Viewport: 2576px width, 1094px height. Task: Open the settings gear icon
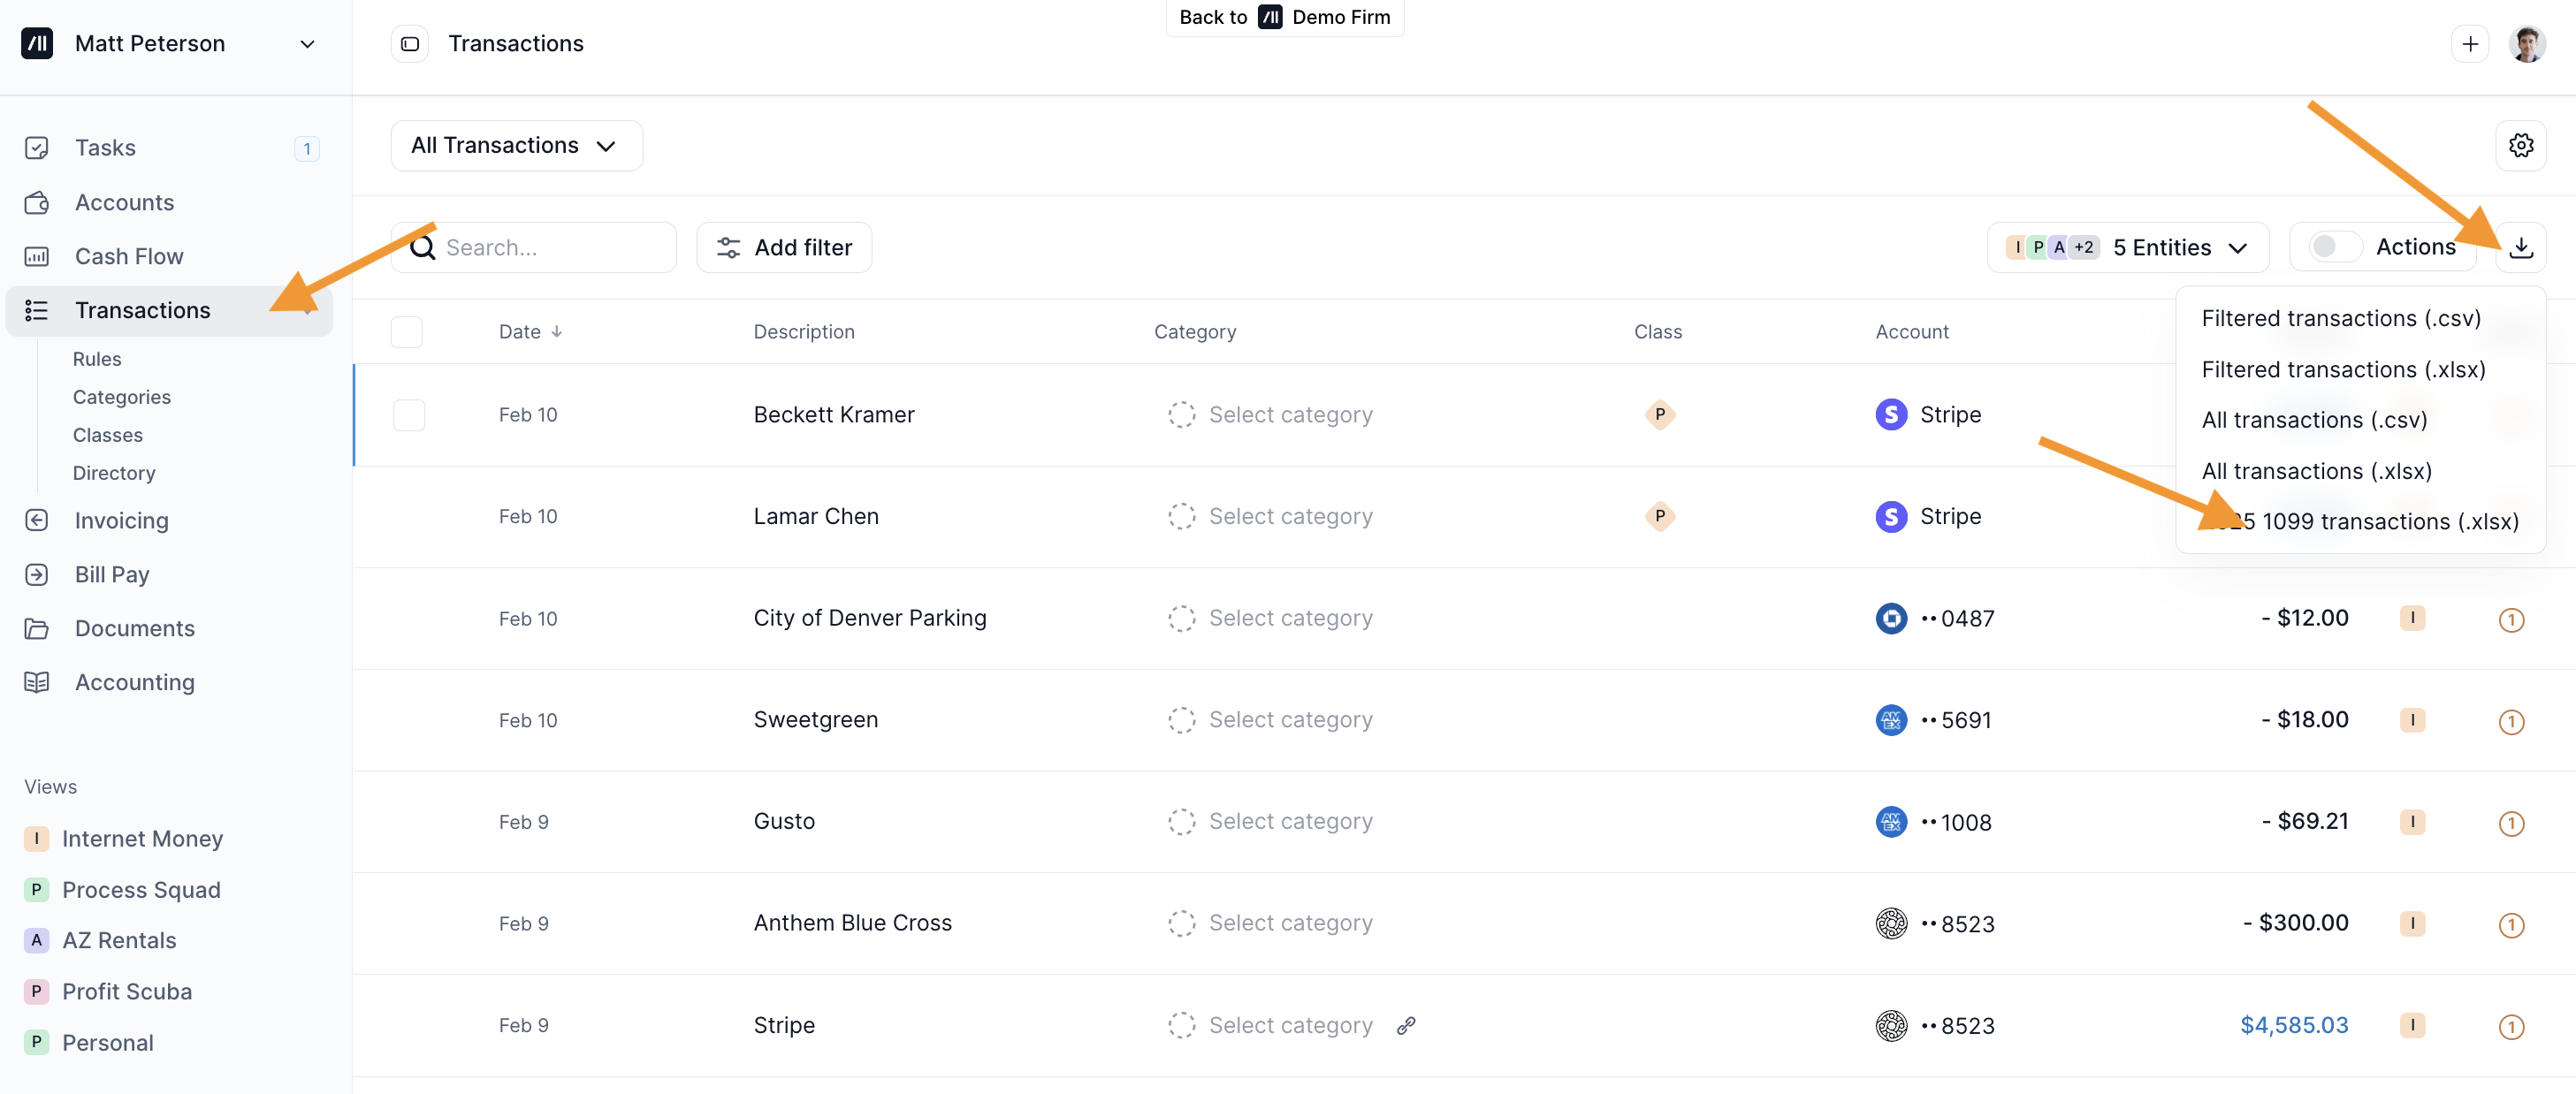point(2520,146)
